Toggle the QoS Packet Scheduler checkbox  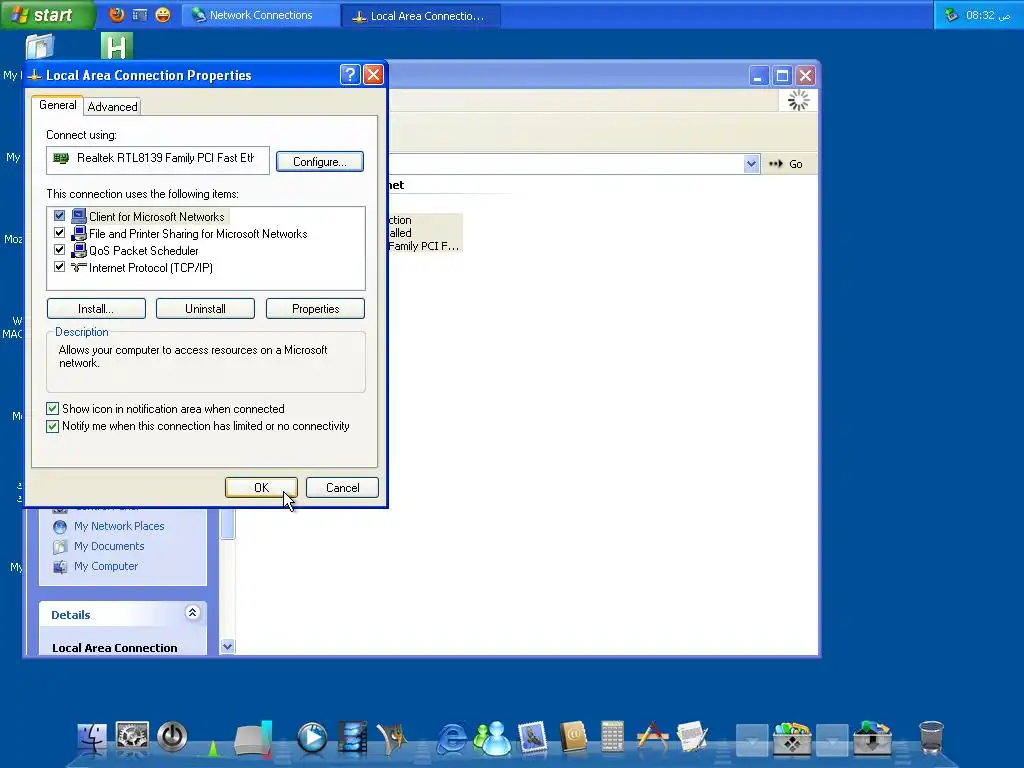[59, 249]
